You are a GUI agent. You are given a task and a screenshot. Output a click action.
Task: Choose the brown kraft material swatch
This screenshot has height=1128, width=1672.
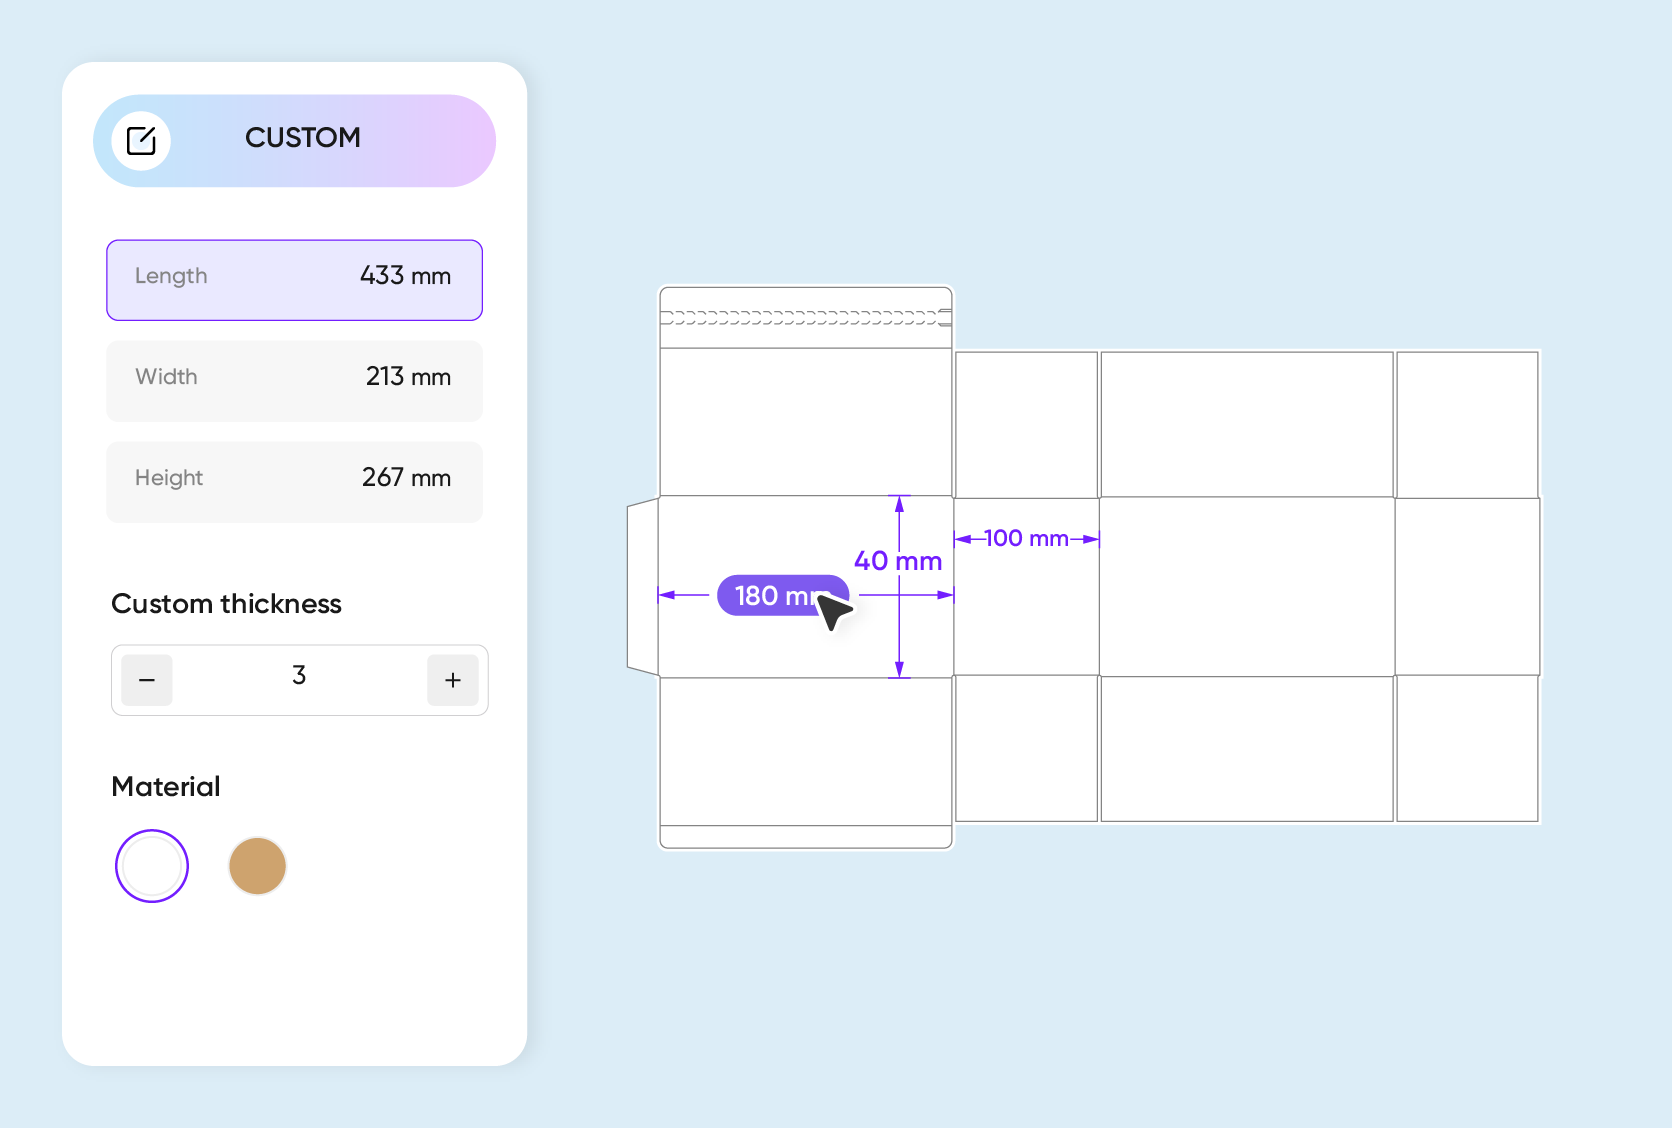tap(258, 866)
